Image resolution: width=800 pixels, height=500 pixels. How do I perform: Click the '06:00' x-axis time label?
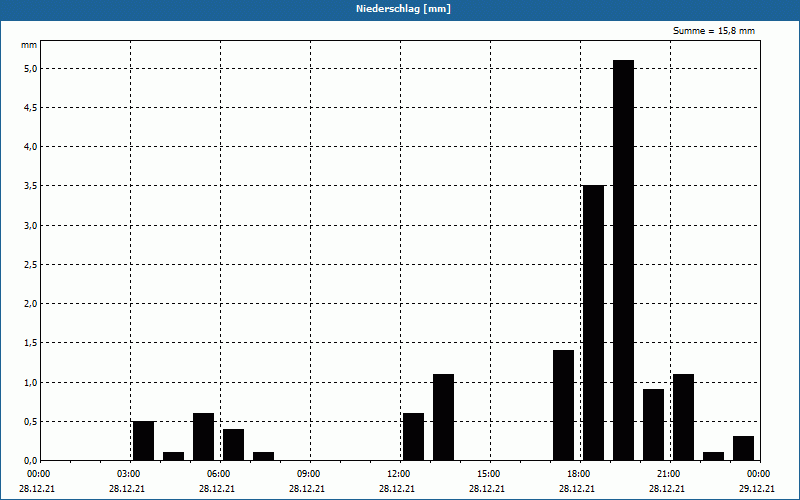(x=219, y=474)
